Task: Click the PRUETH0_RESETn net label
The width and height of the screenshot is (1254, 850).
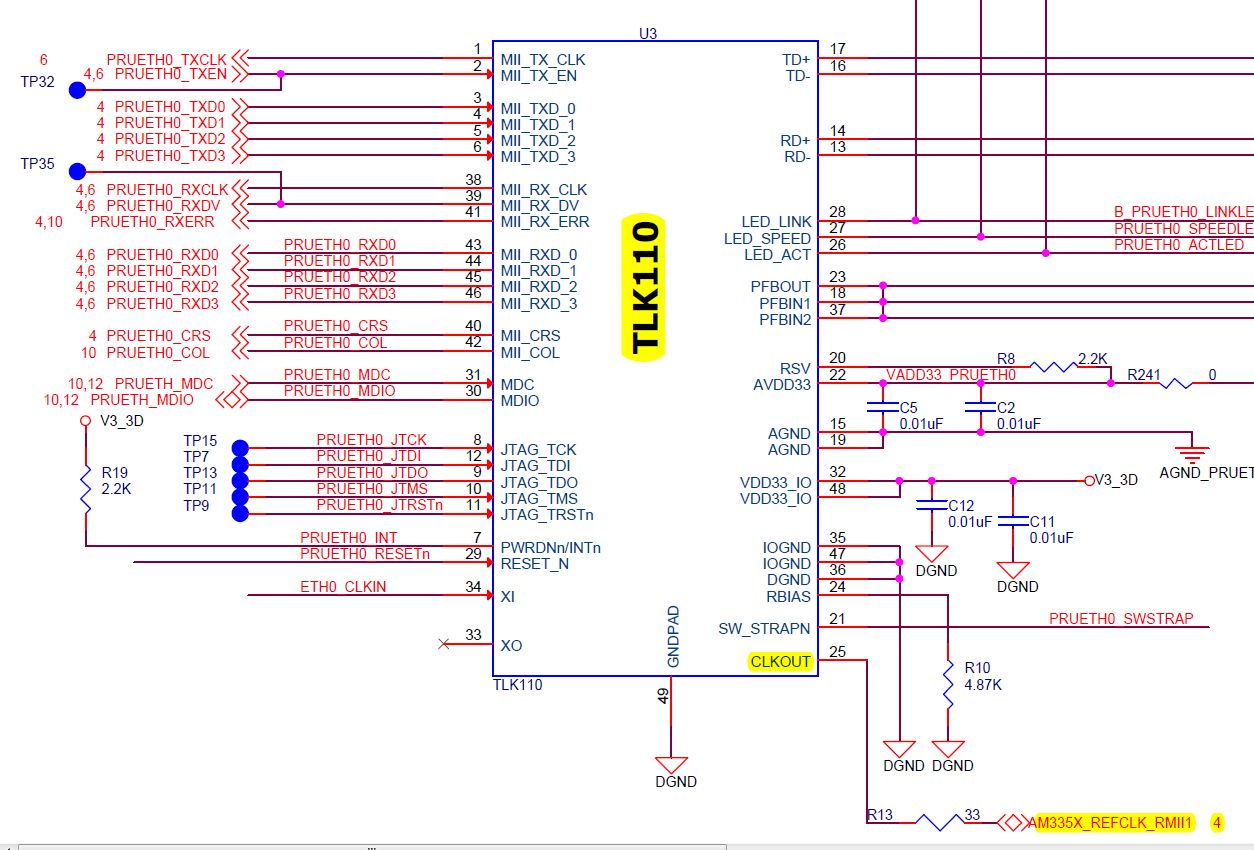Action: 365,553
